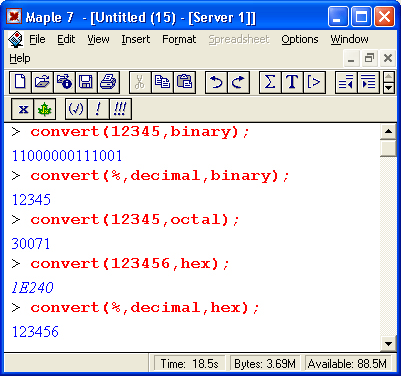Open the Help menu
The height and width of the screenshot is (376, 401).
pyautogui.click(x=20, y=59)
